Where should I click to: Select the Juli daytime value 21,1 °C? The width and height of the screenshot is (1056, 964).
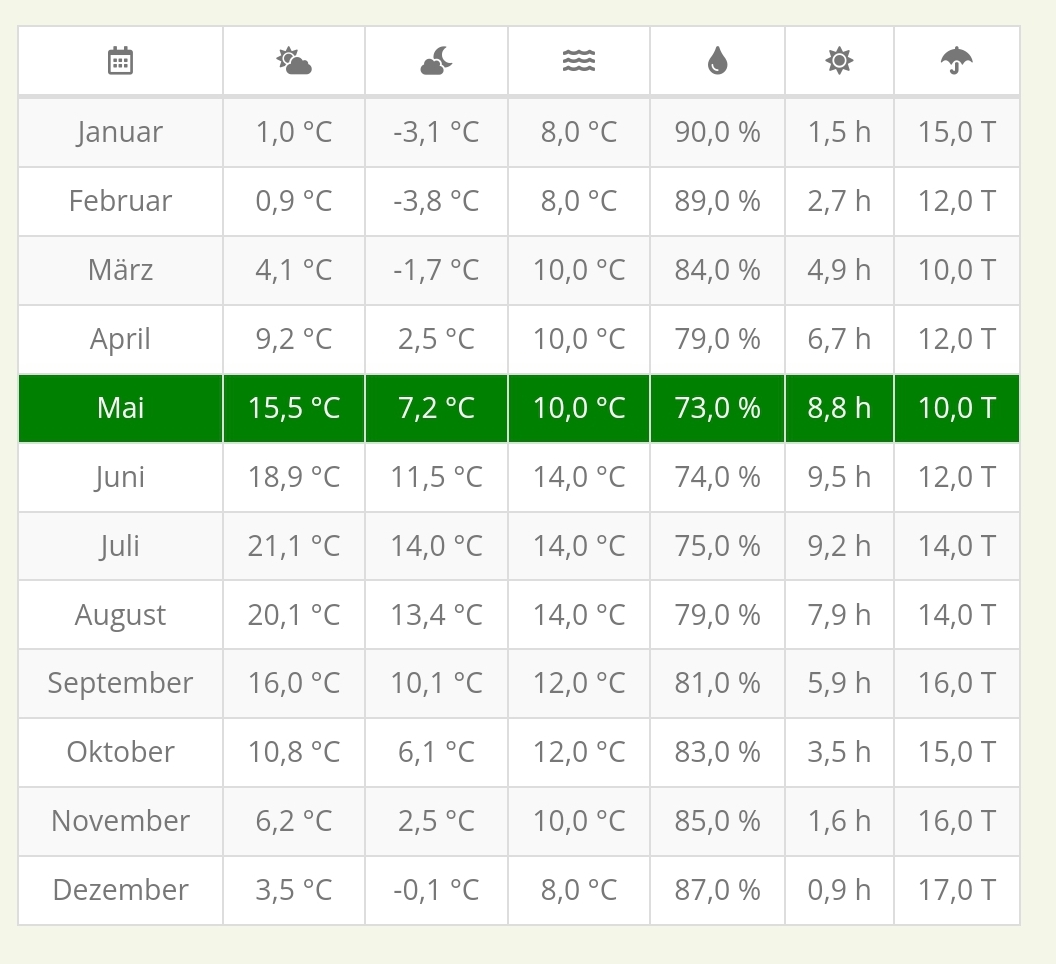click(x=294, y=546)
